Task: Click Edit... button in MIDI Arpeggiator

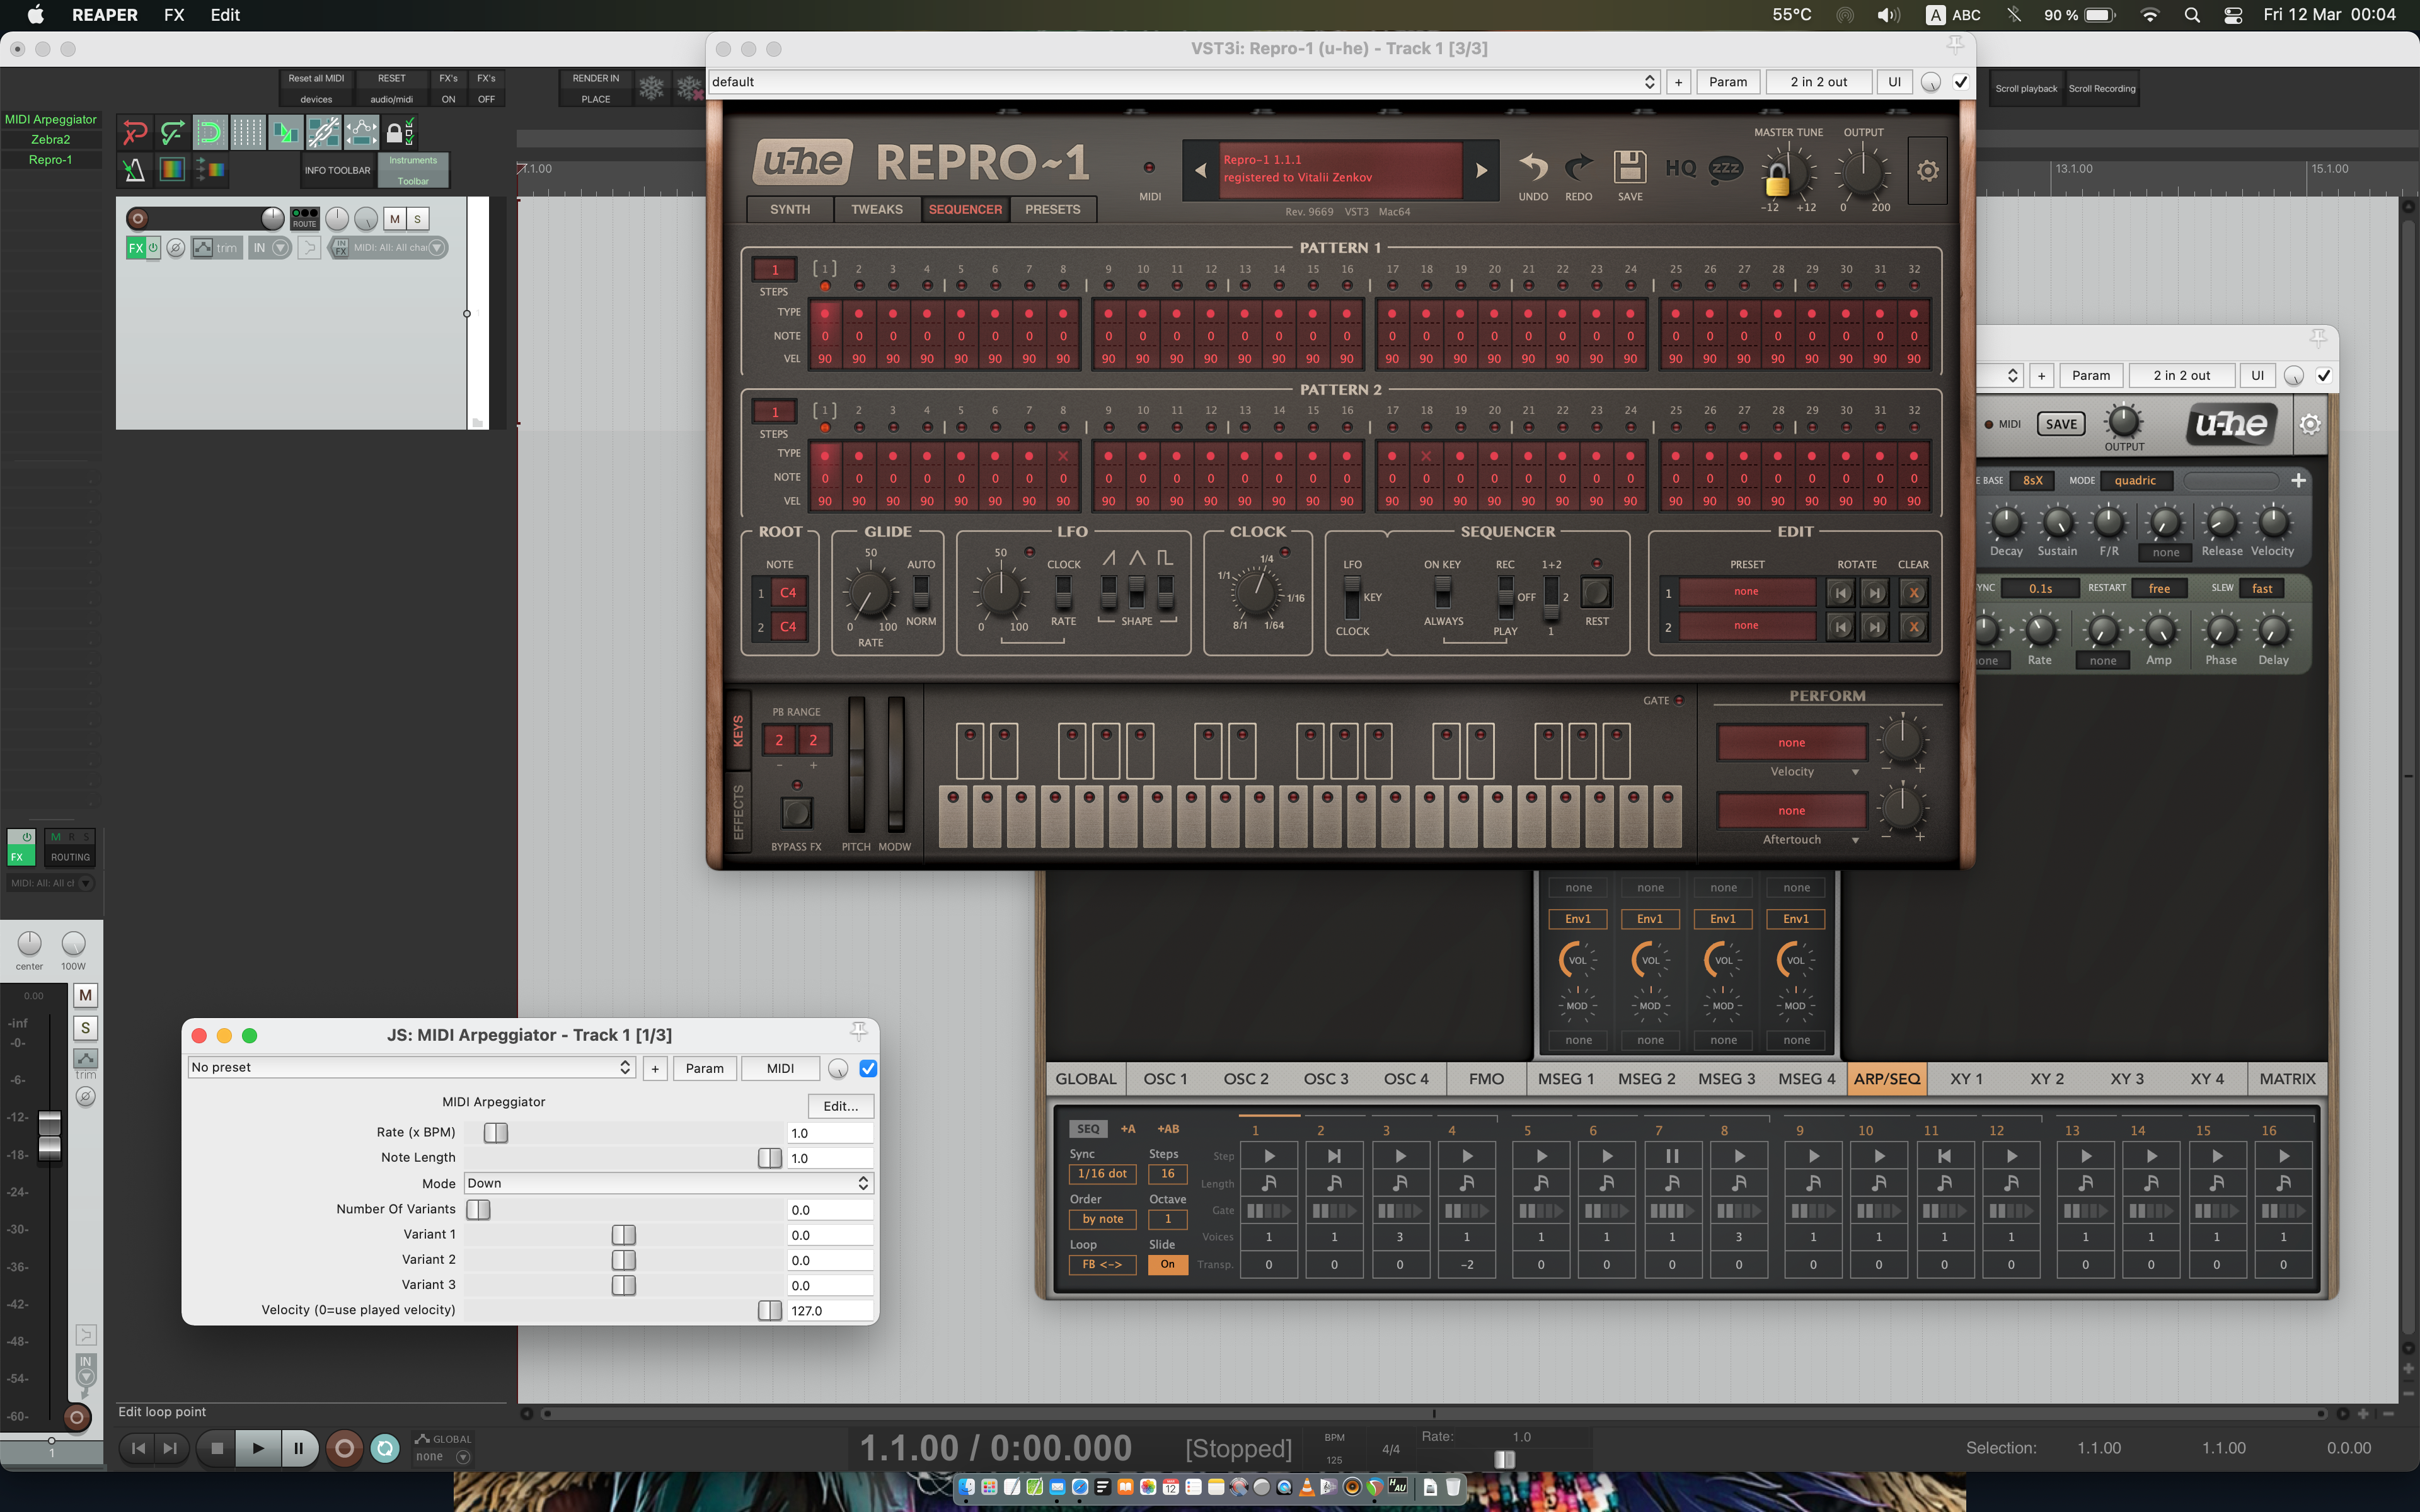Action: tap(840, 1106)
